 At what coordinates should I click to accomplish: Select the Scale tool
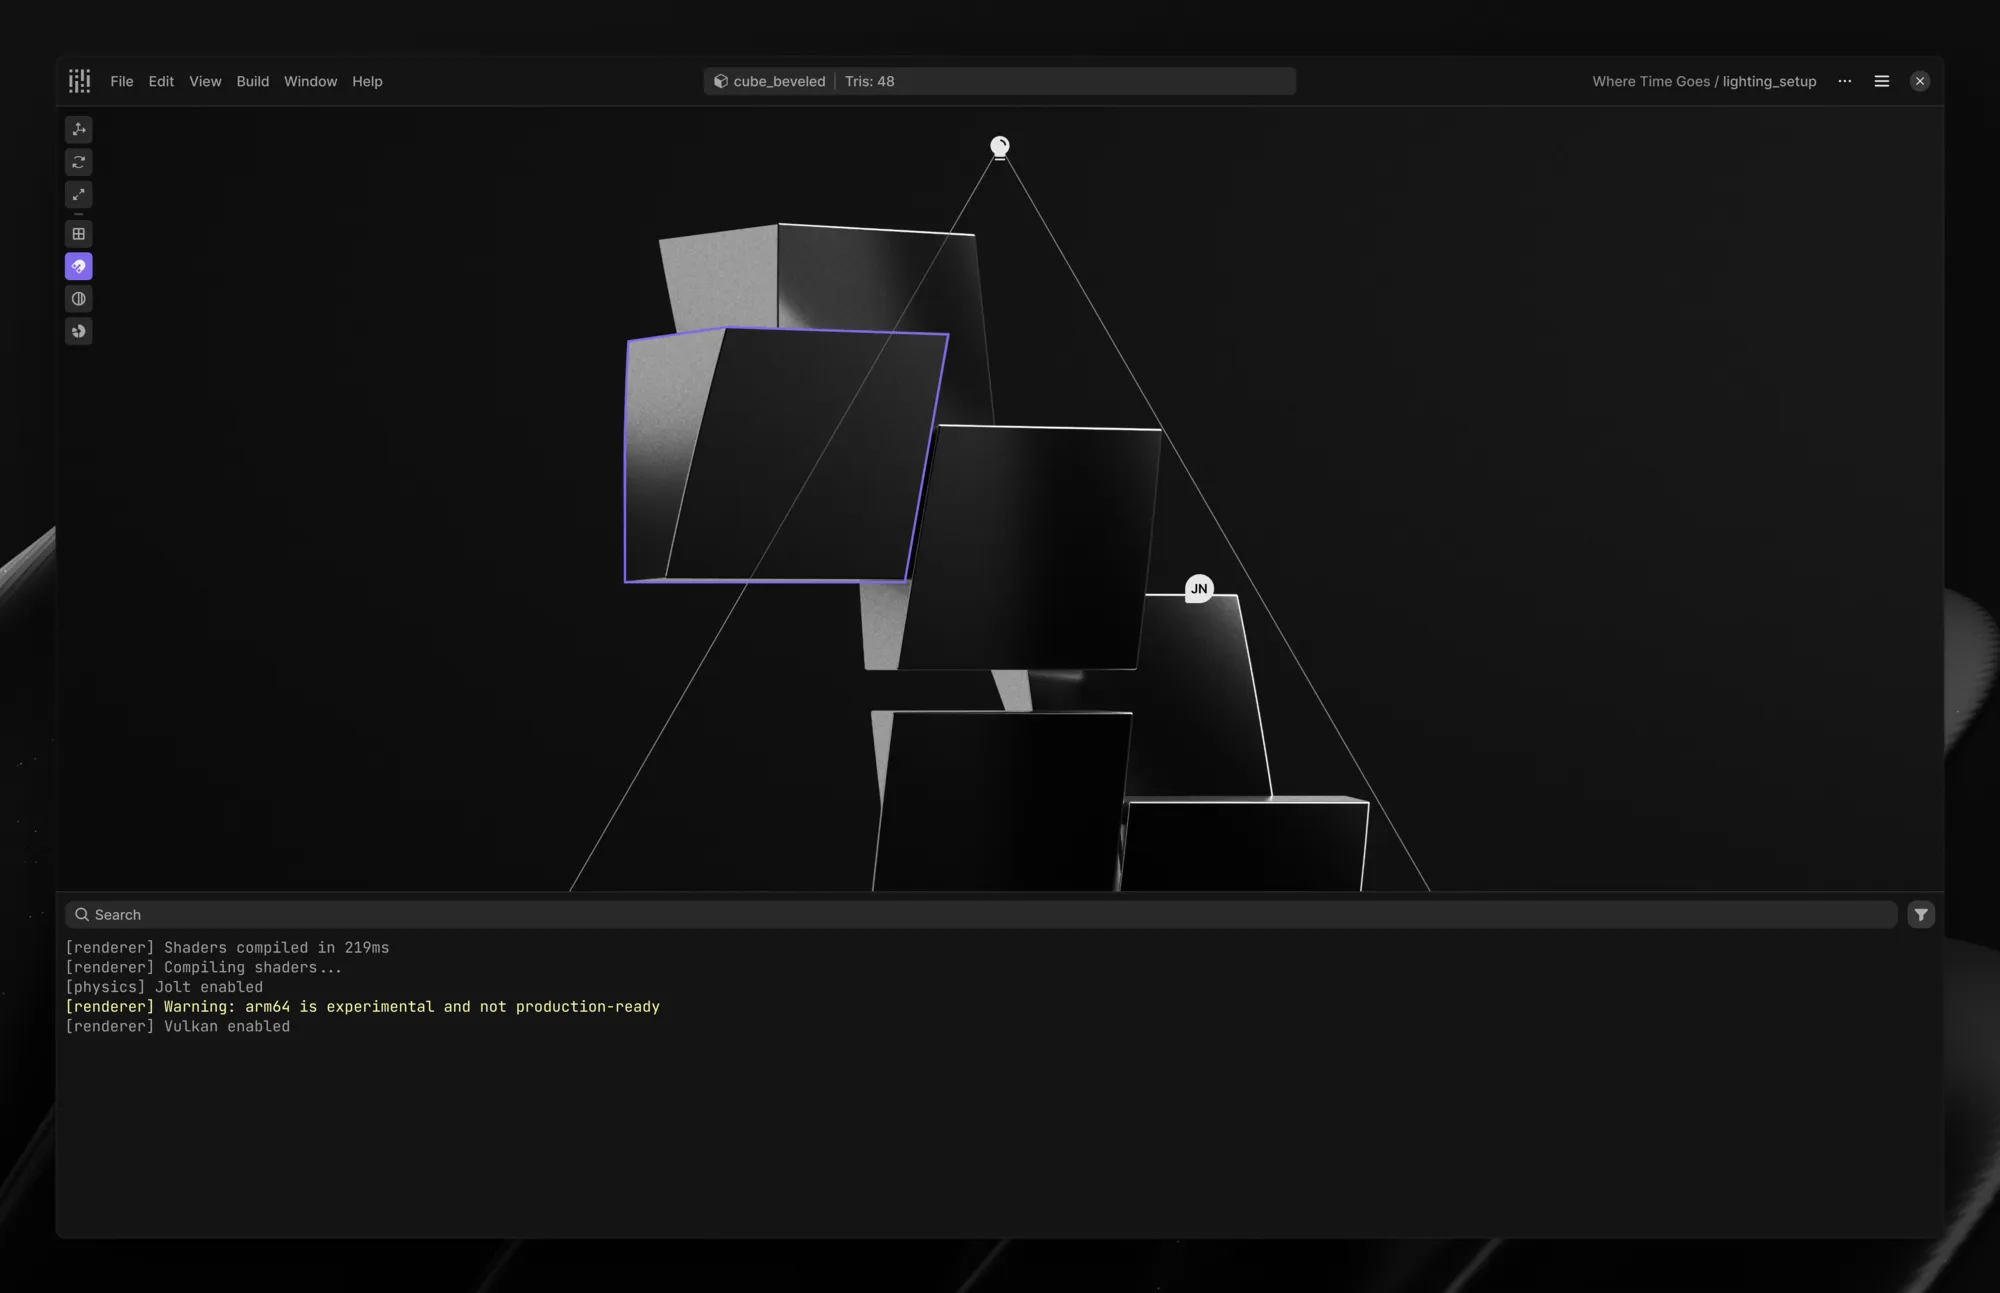[79, 194]
